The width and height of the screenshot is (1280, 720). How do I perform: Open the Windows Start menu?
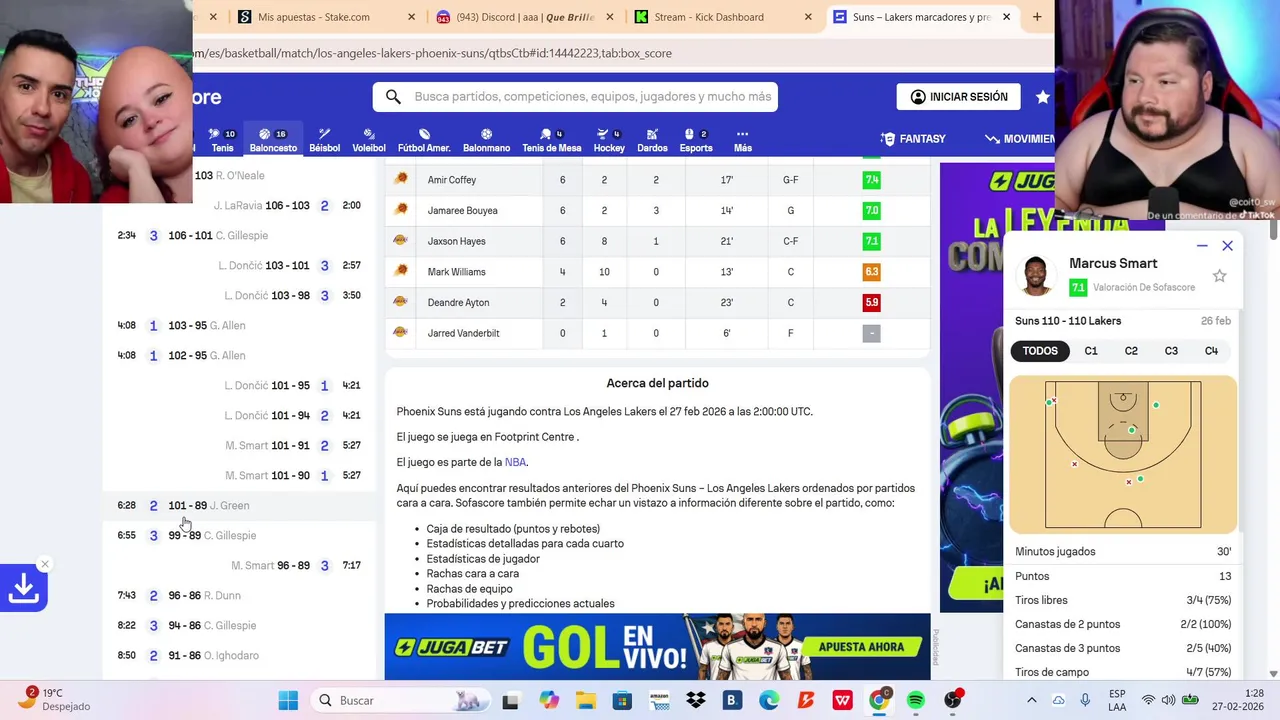click(288, 700)
